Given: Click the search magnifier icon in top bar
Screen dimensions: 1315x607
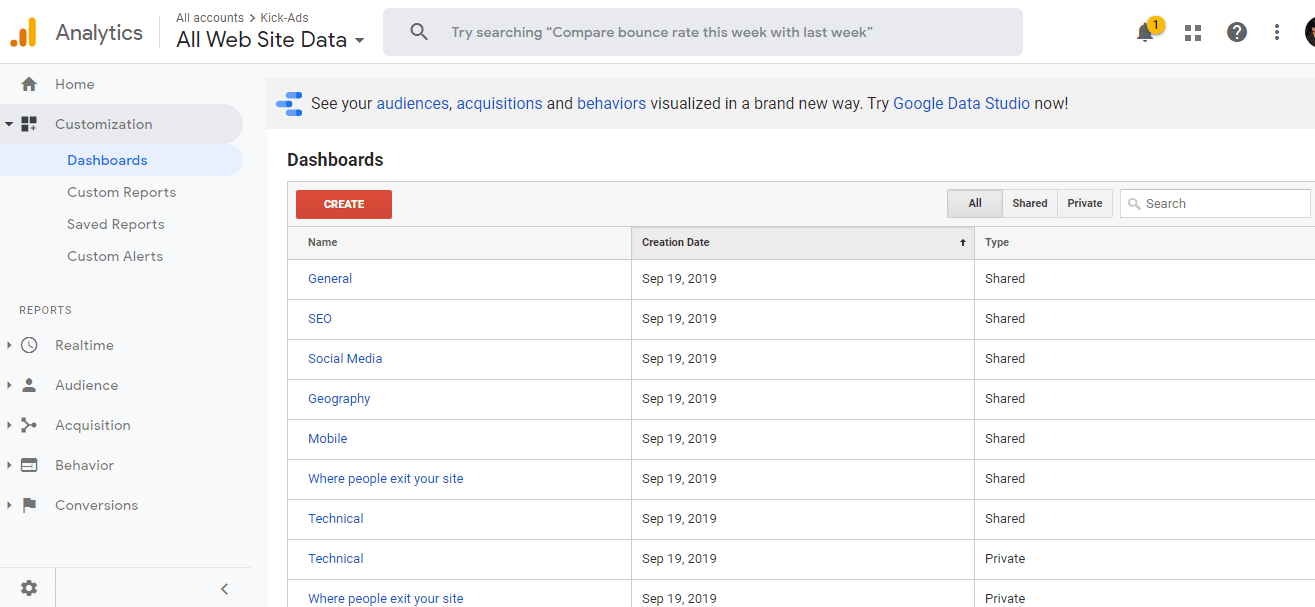Looking at the screenshot, I should (419, 32).
